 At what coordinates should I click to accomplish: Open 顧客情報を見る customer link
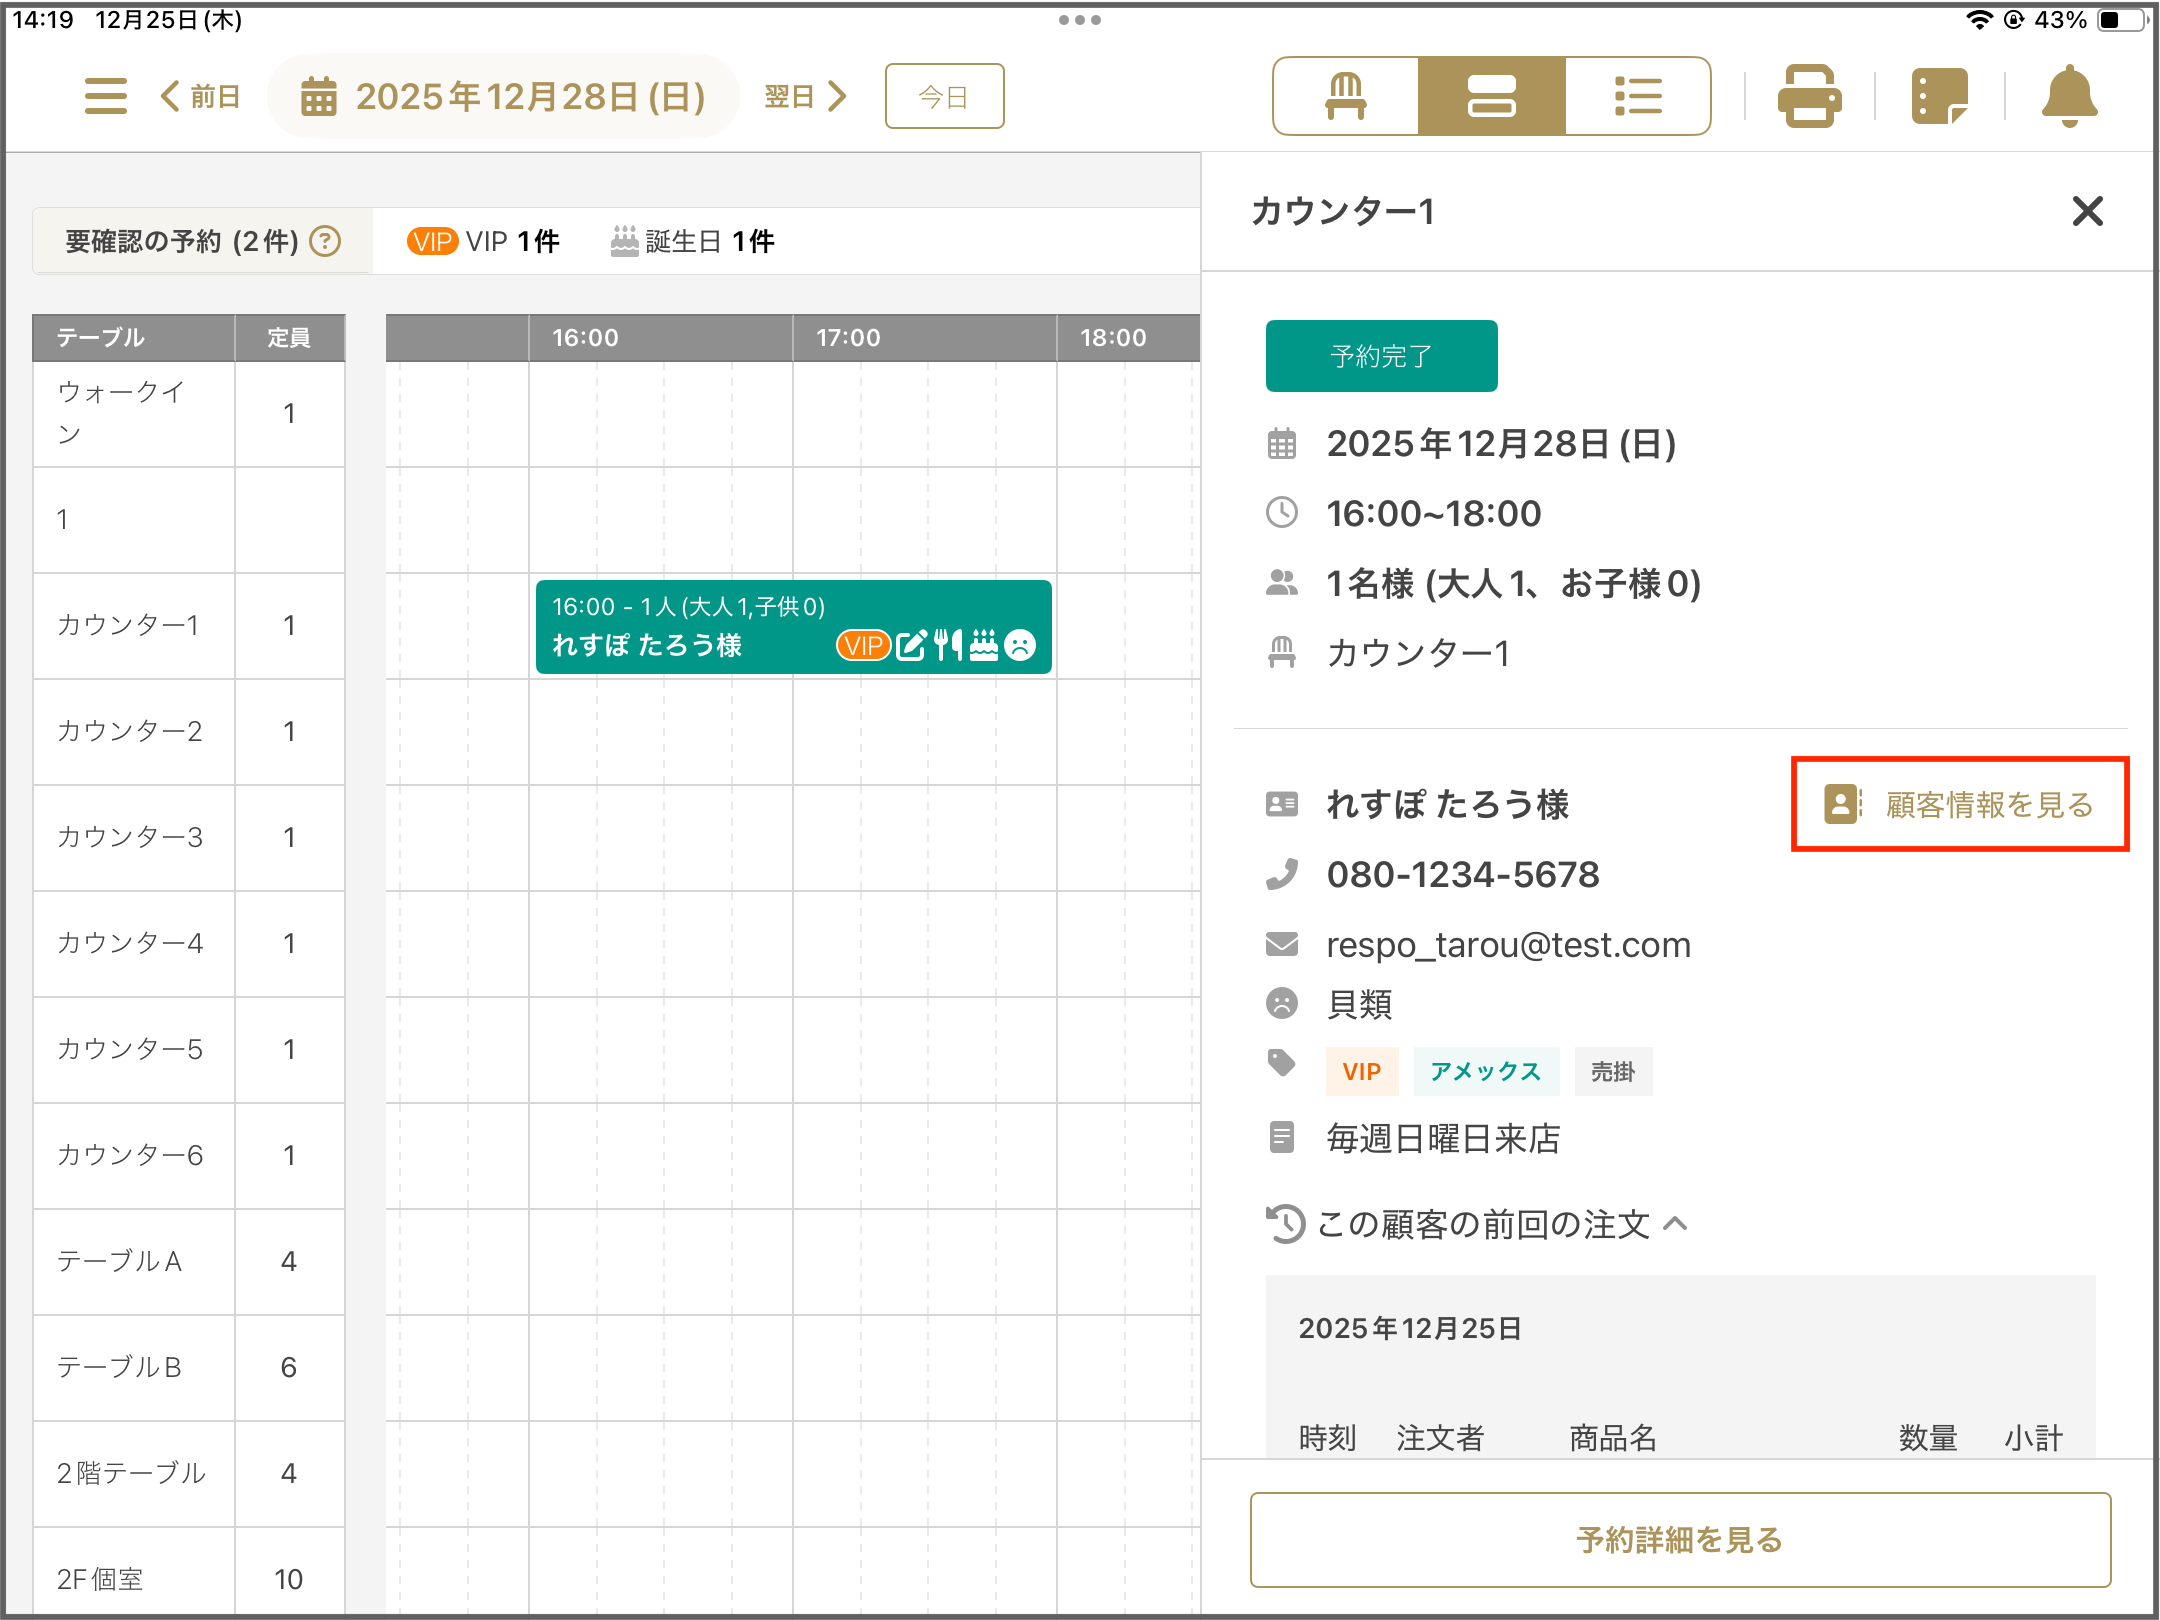[1959, 804]
